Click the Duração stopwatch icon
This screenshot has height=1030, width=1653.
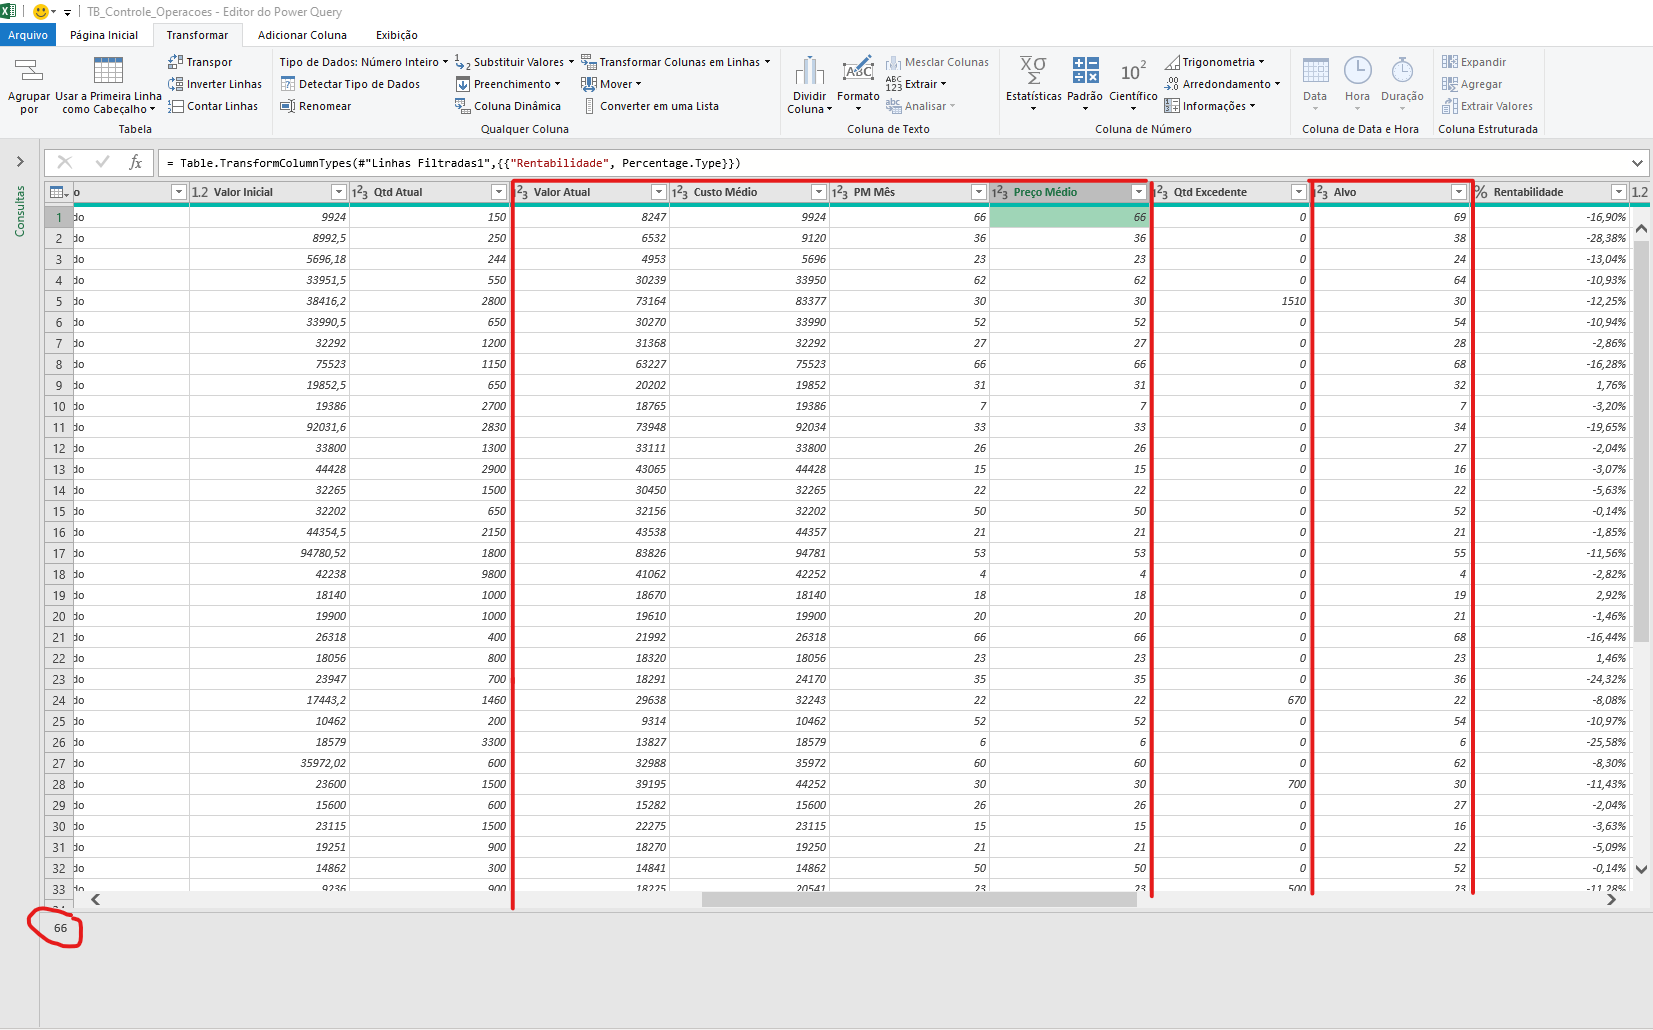coord(1402,70)
